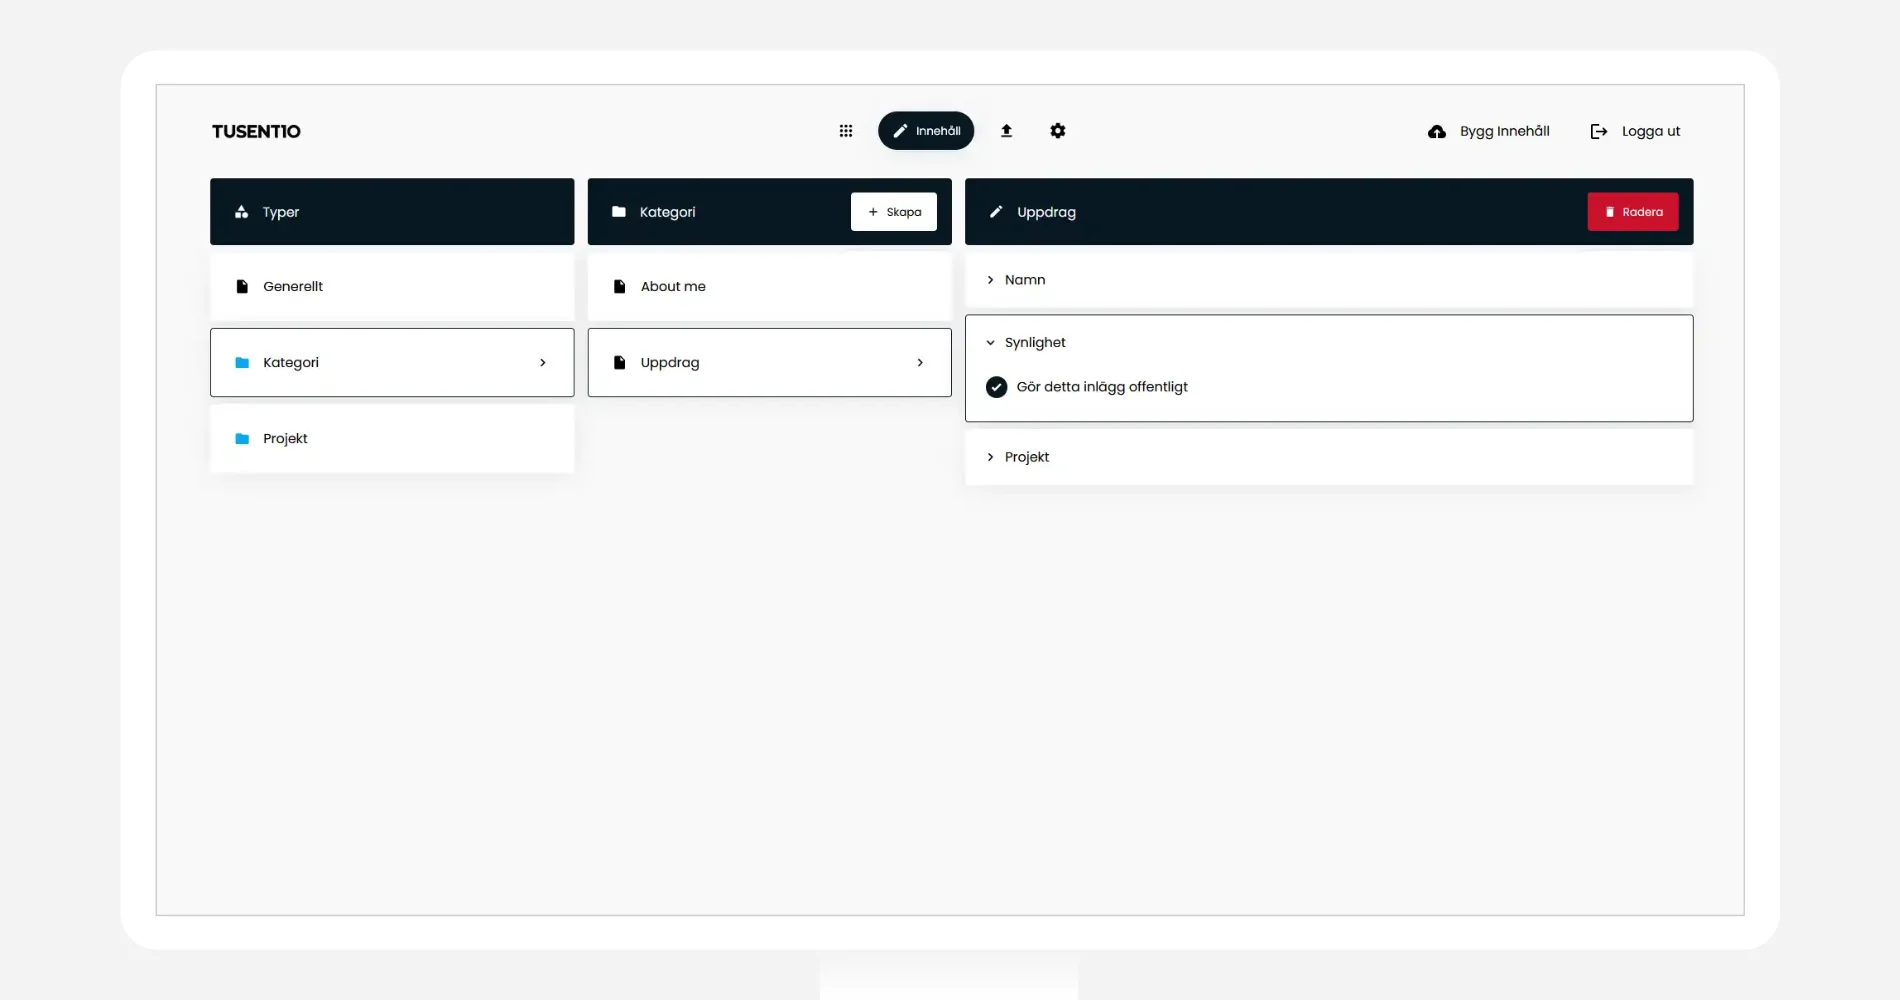
Task: Toggle the 'Gör detta inlägg offentligt' checkbox
Action: [996, 387]
